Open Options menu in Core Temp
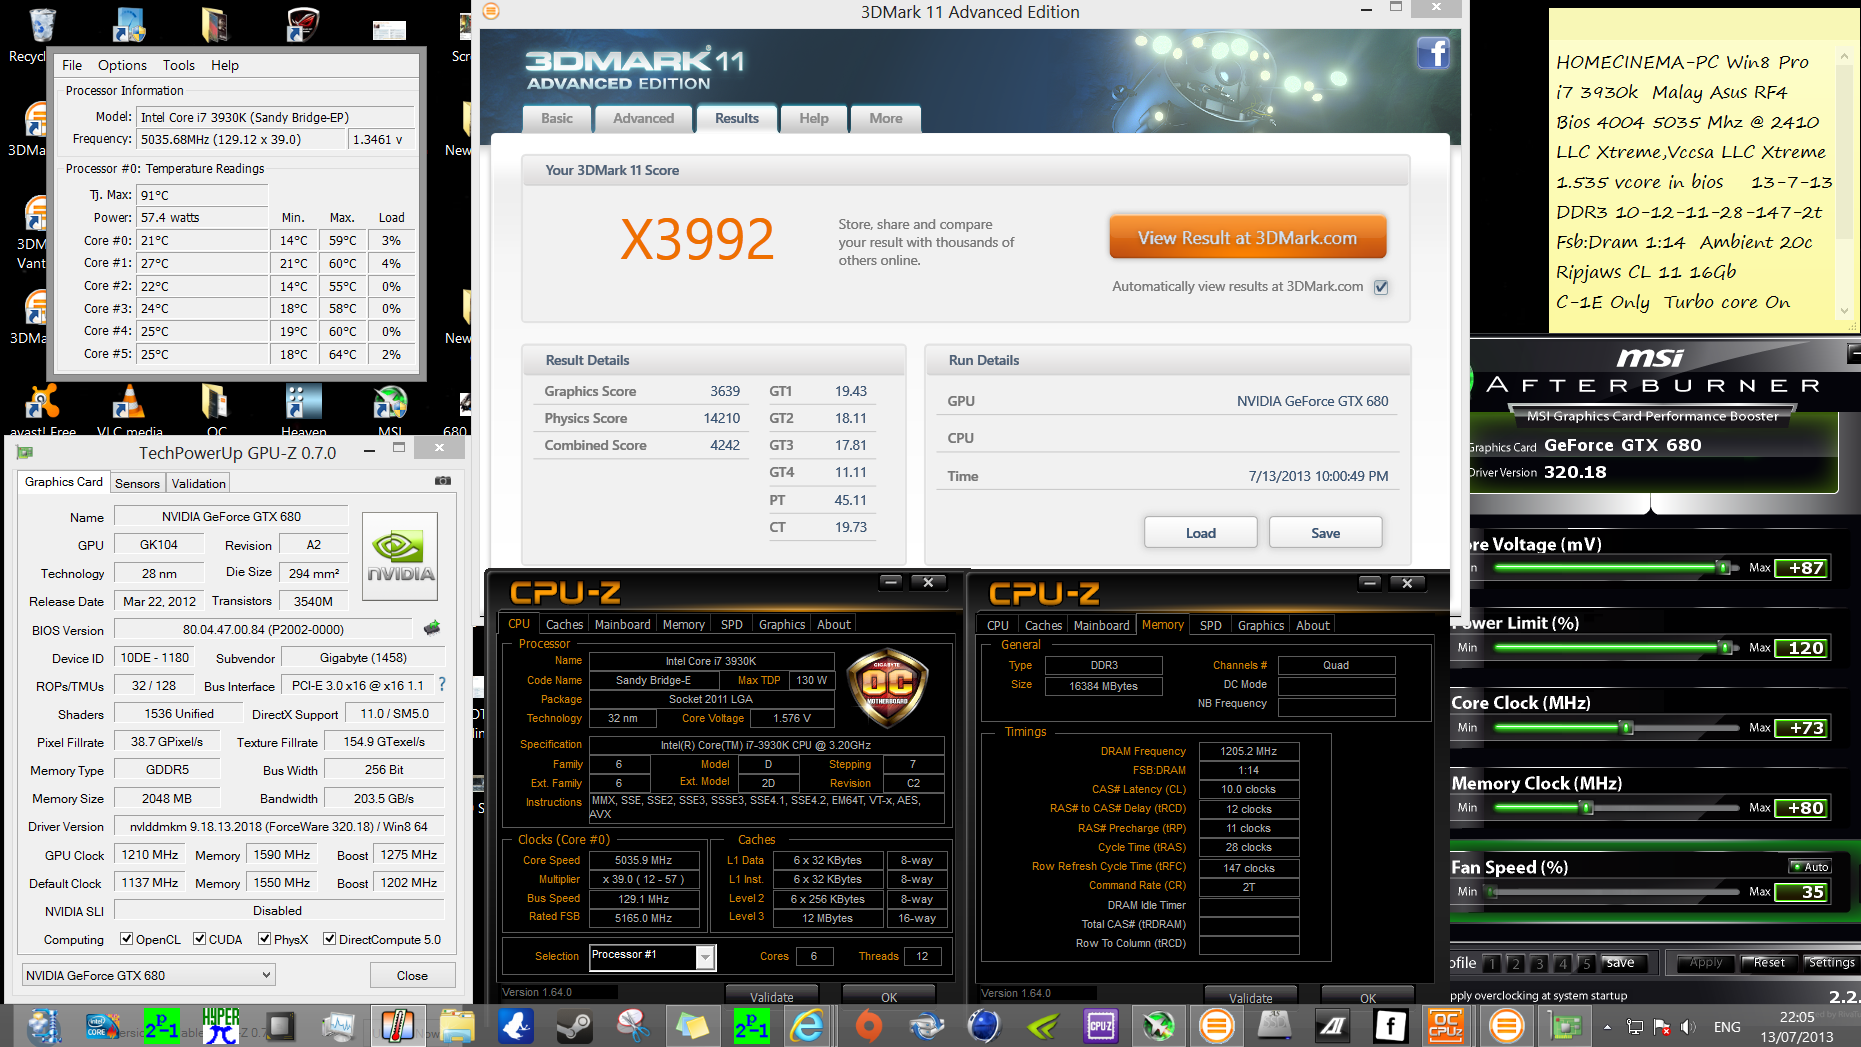Screen dimensions: 1861x1047 122,65
